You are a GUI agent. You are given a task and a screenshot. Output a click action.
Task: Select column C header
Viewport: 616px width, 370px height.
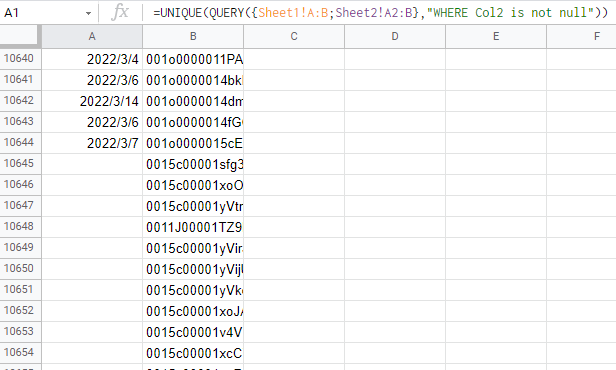pyautogui.click(x=294, y=37)
